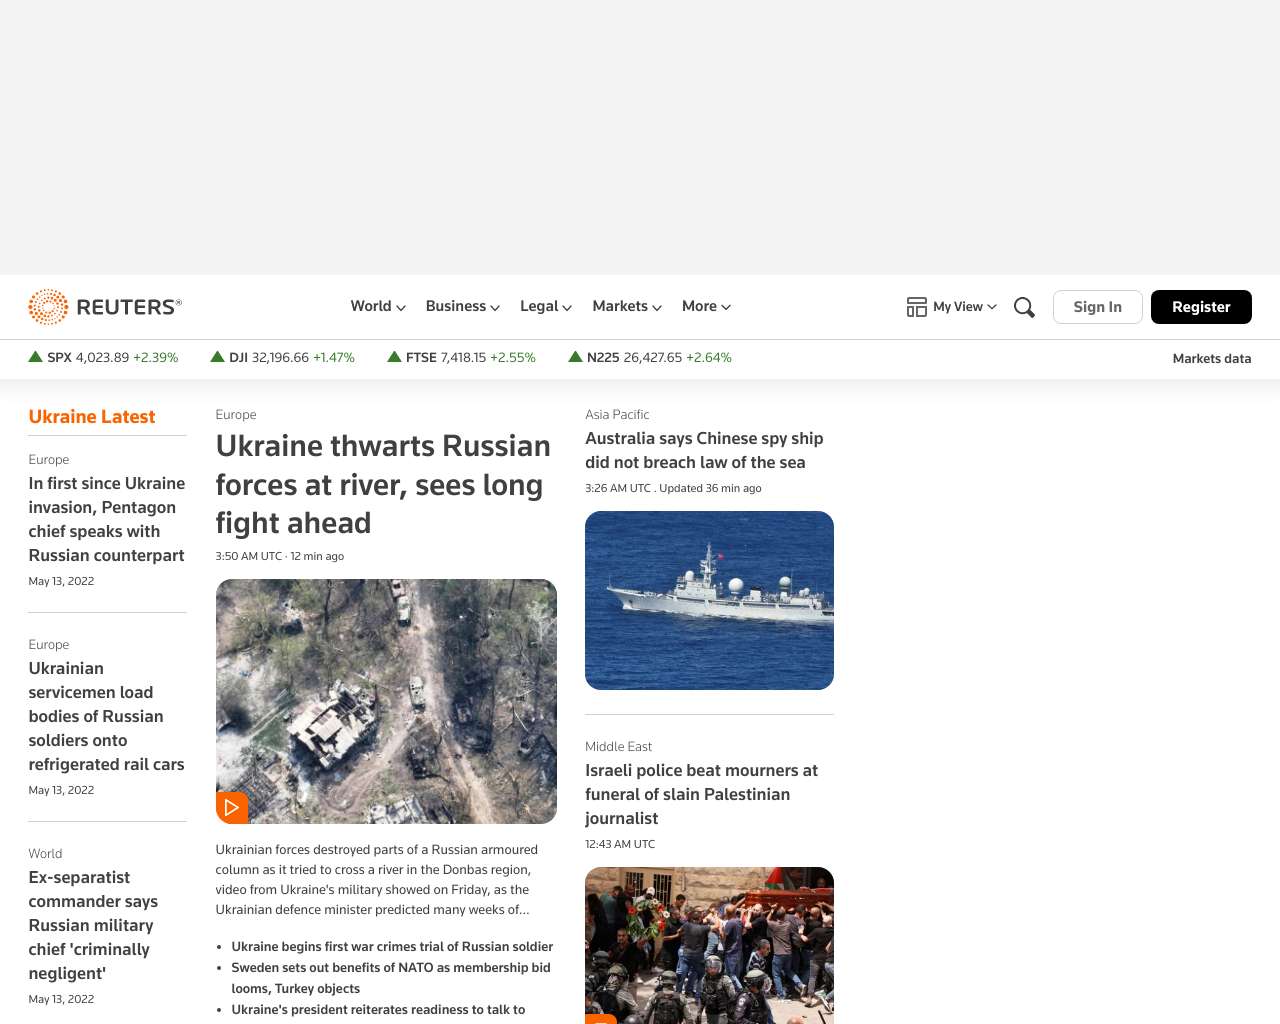This screenshot has width=1280, height=1024.
Task: Click the DJI green up-arrow indicator
Action: [217, 357]
